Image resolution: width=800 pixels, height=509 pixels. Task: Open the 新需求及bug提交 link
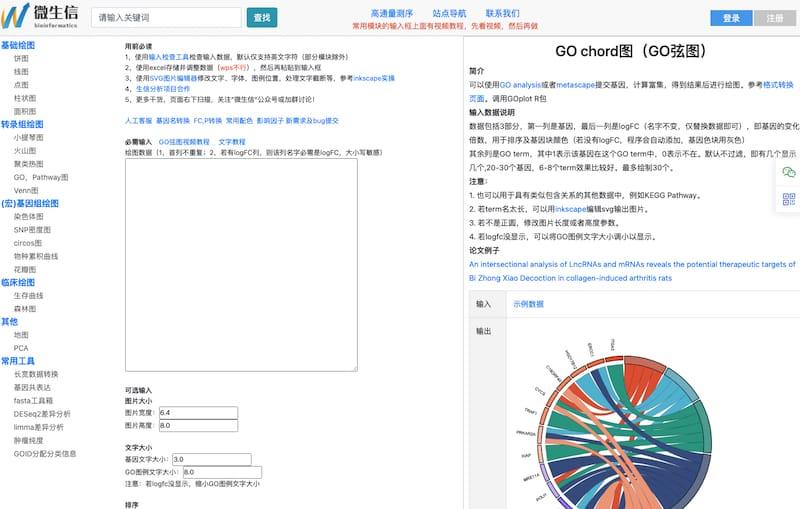tap(312, 121)
